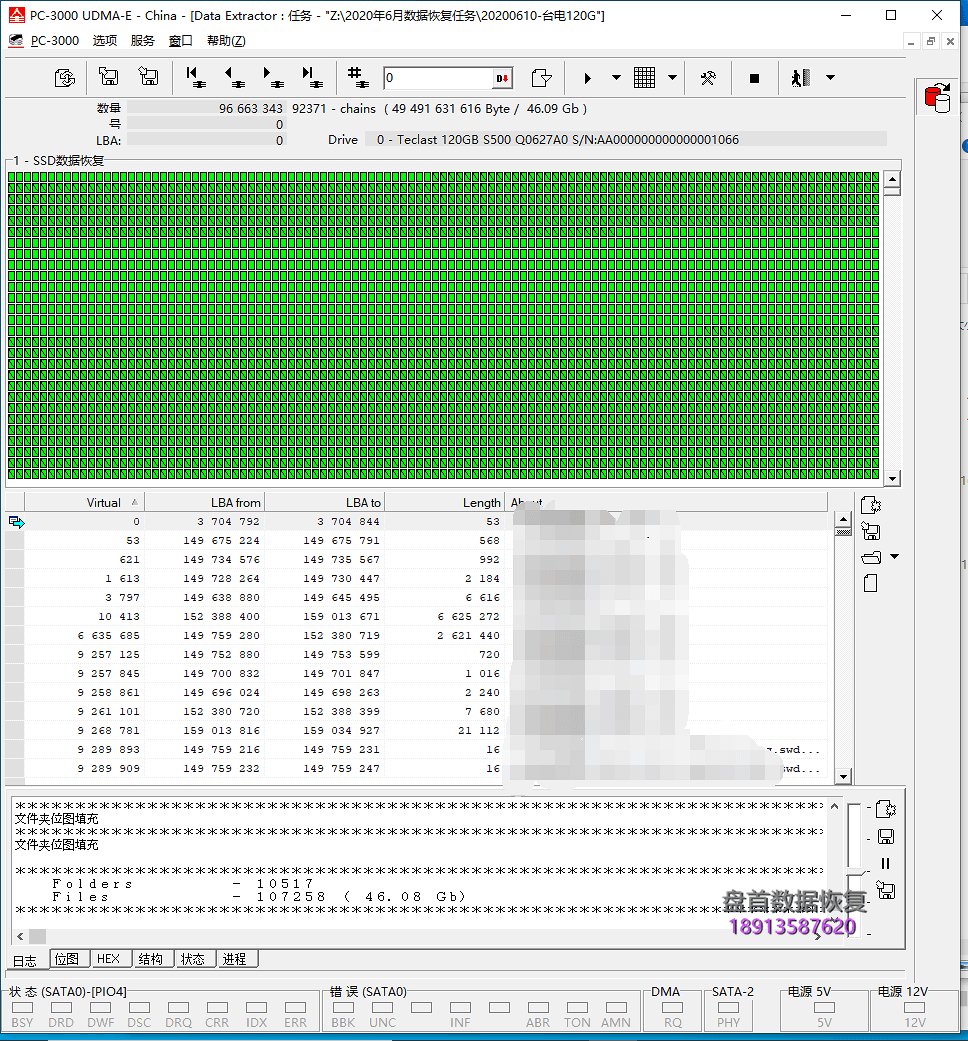The height and width of the screenshot is (1041, 968).
Task: Jump to first chain toolbar icon
Action: [x=195, y=78]
